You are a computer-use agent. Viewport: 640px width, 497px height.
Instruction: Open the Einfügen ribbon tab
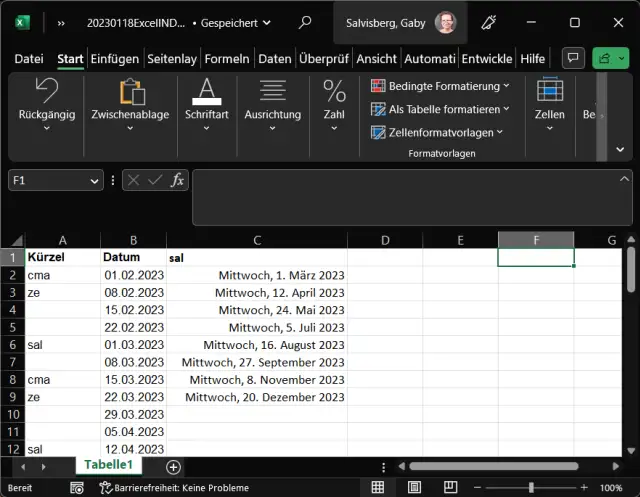pyautogui.click(x=114, y=59)
